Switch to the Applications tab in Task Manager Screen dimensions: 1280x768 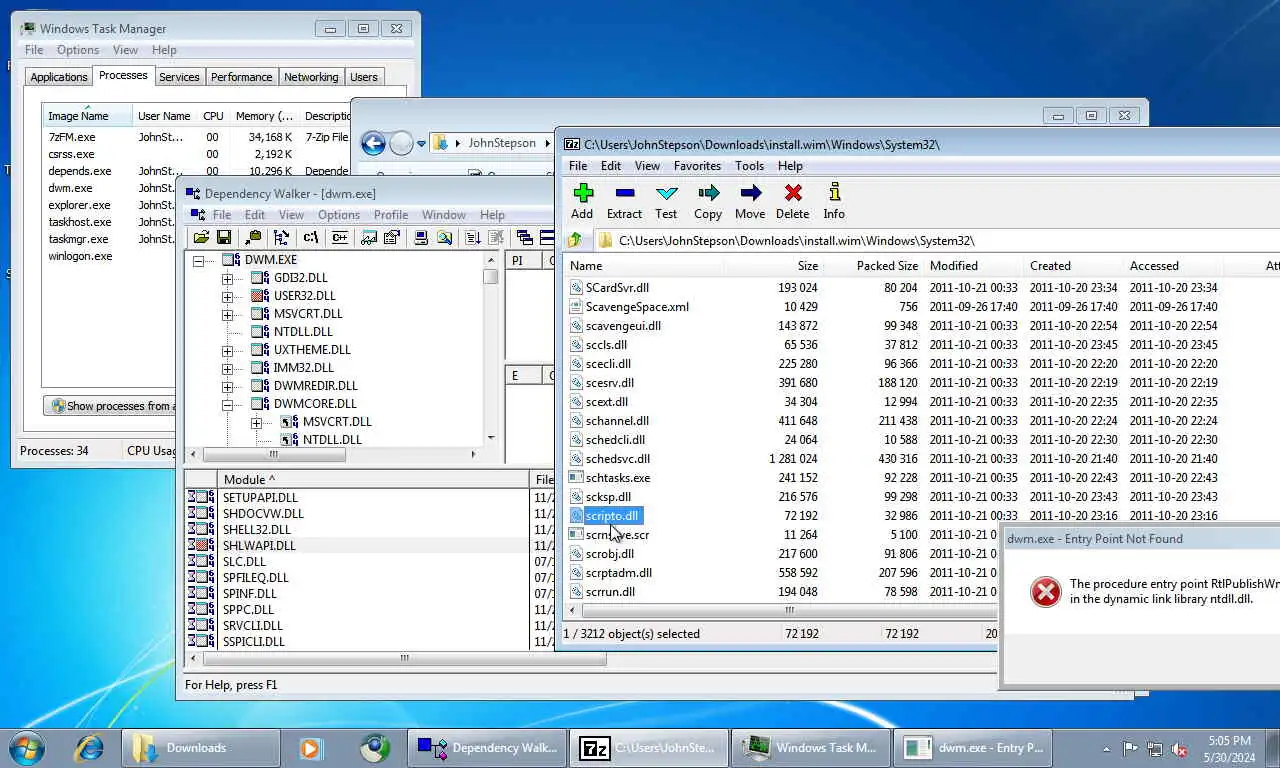point(59,77)
